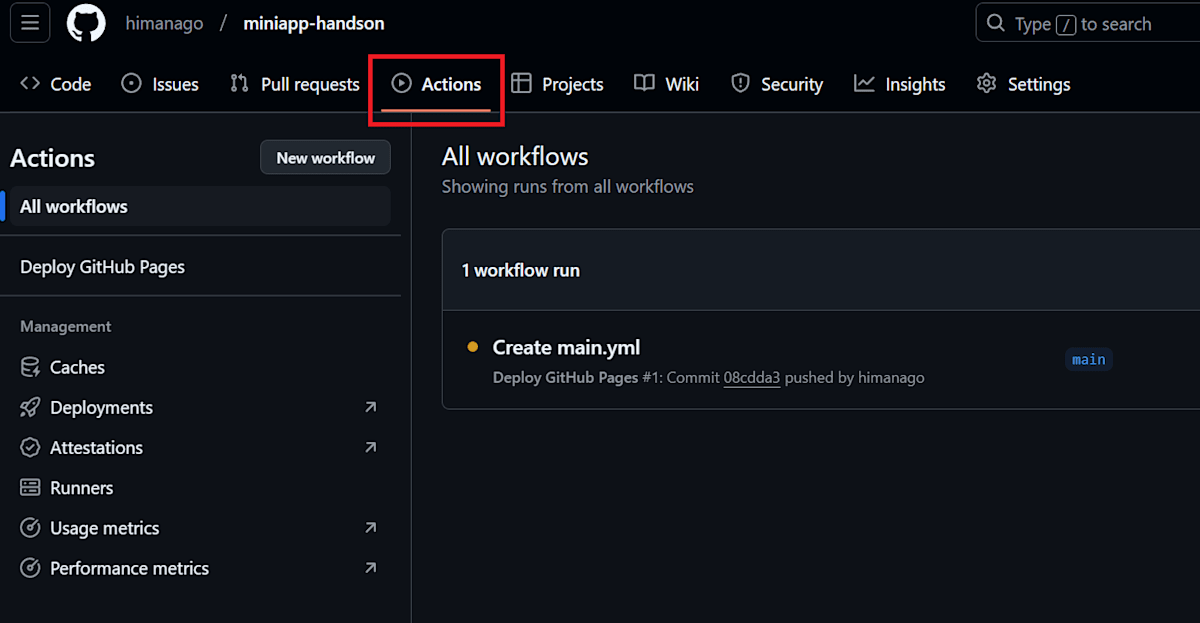This screenshot has width=1200, height=623.
Task: Click the Caches database icon
Action: pos(31,367)
